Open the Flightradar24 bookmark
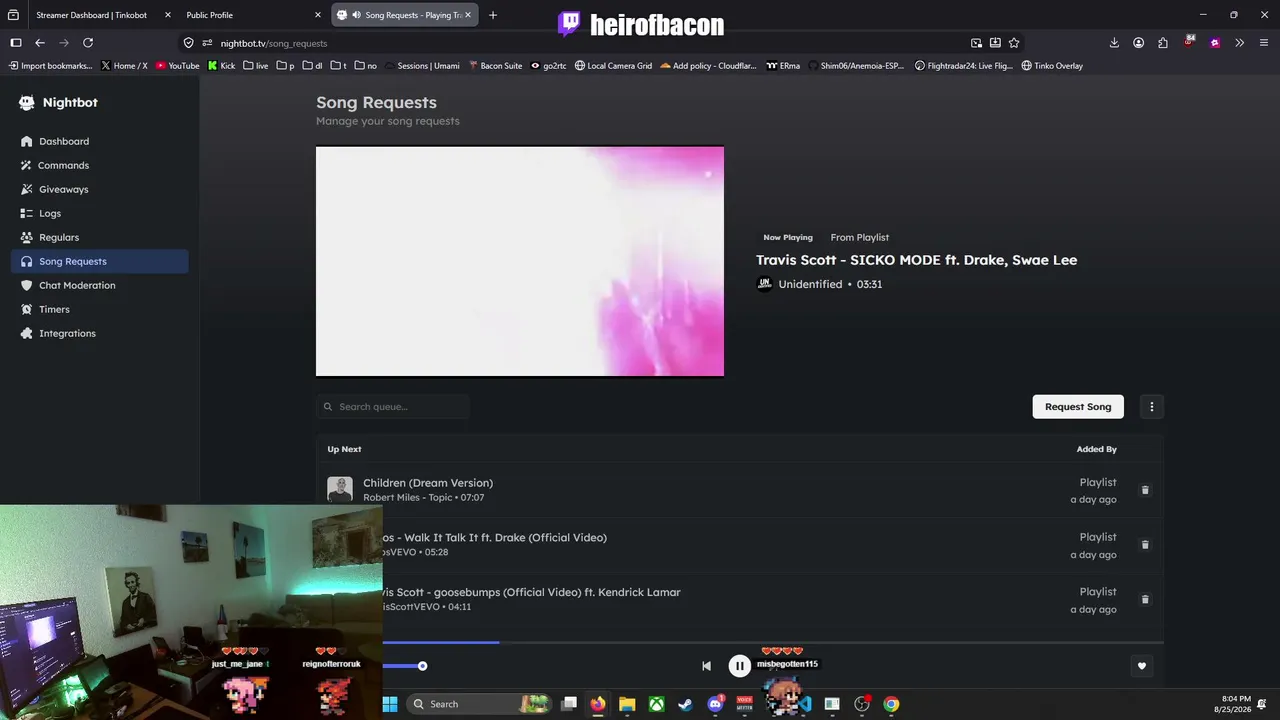 click(964, 66)
